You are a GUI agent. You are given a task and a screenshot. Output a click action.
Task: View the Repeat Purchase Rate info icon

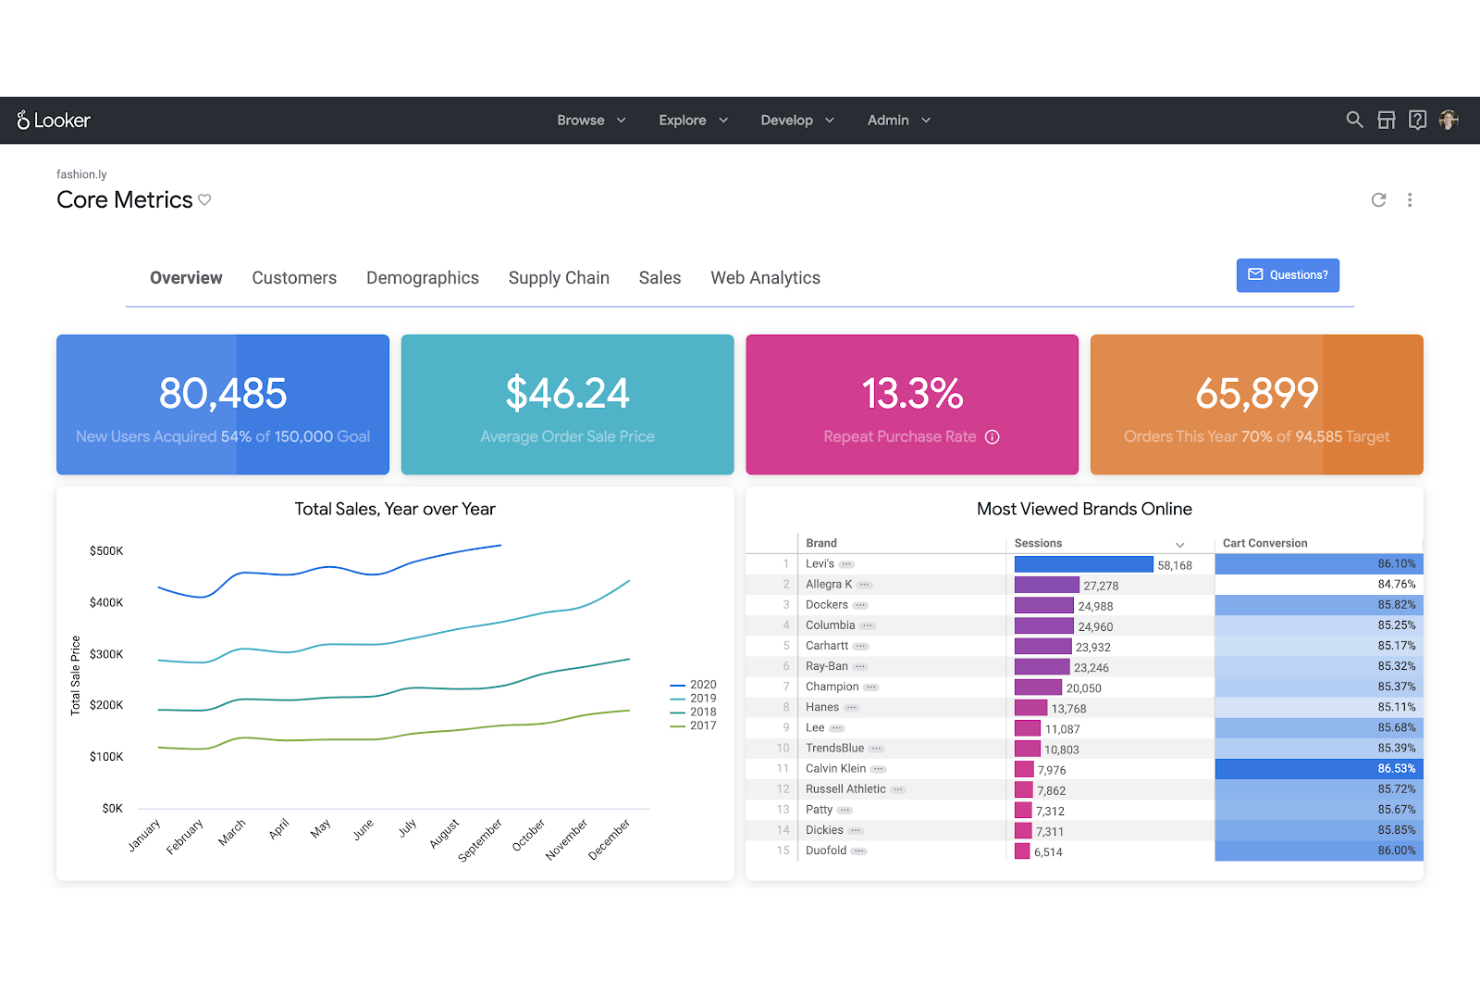(x=992, y=437)
